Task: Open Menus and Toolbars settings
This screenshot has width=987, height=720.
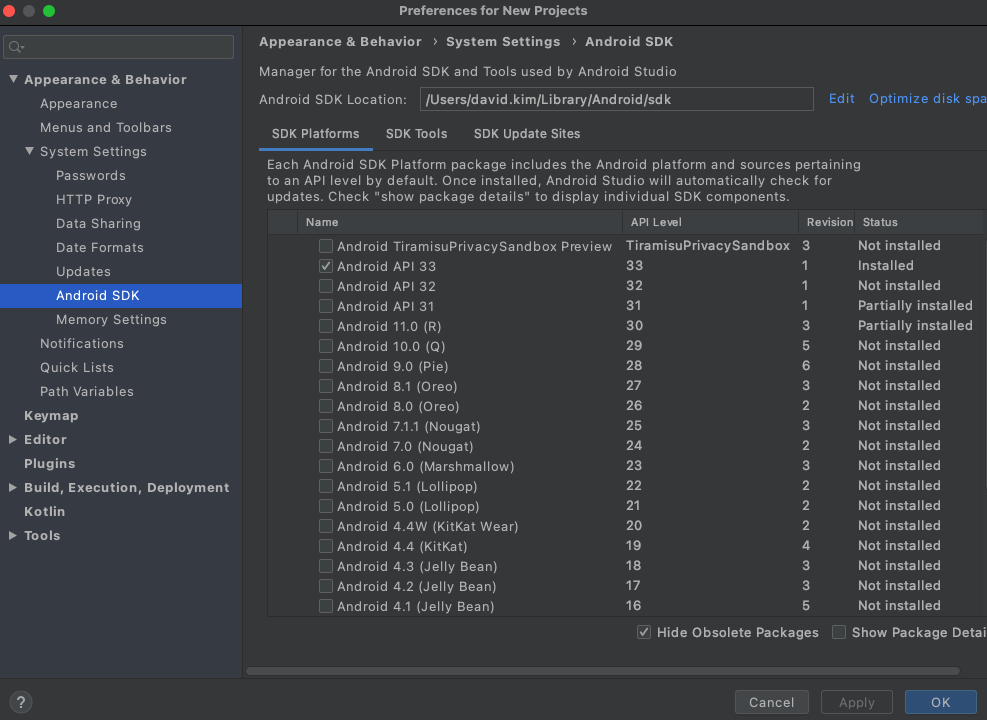Action: (106, 127)
